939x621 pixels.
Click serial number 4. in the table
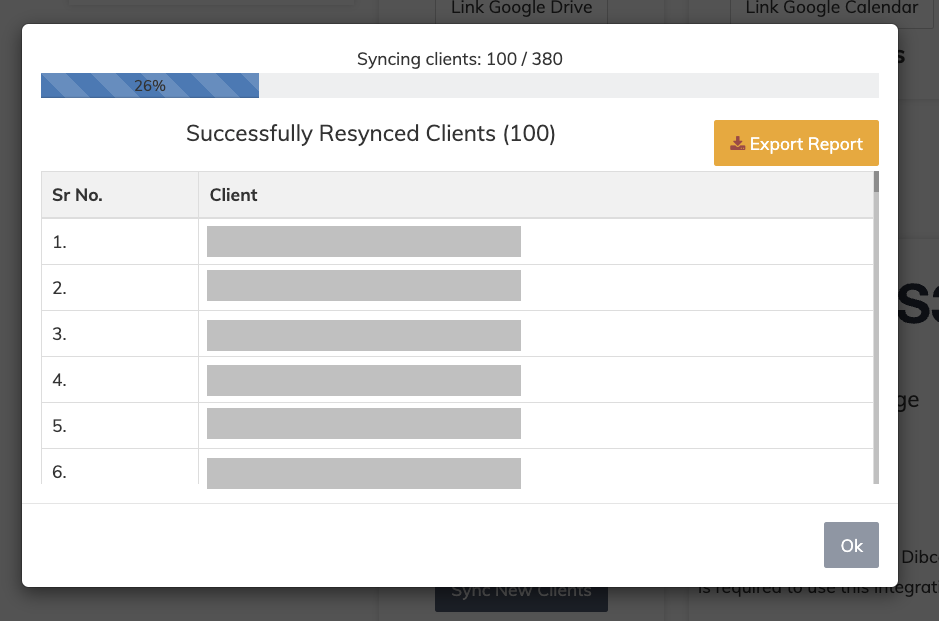tap(59, 380)
